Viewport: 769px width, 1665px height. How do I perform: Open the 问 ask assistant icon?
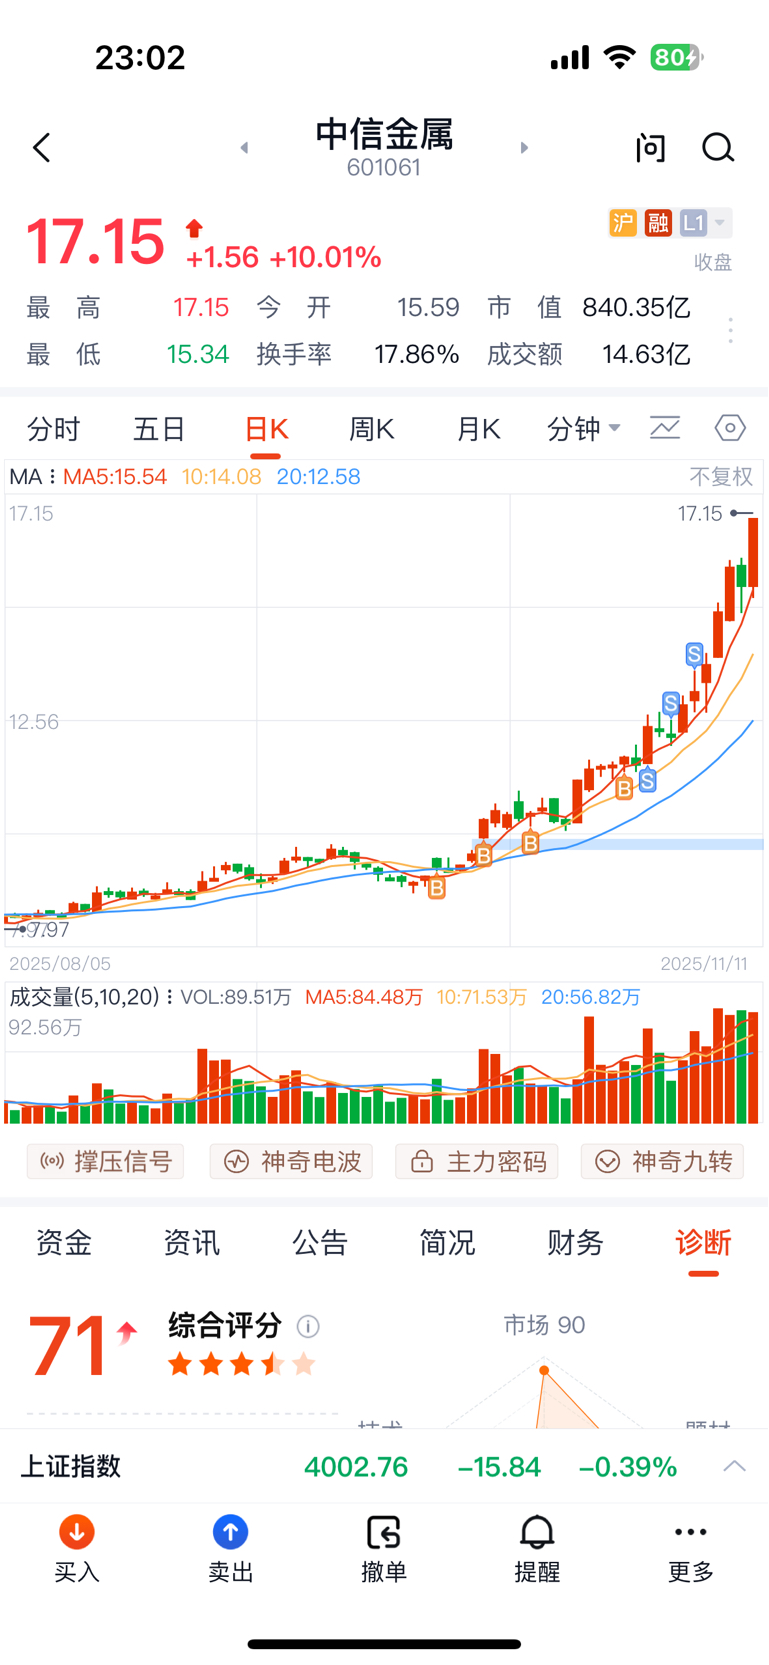click(651, 148)
